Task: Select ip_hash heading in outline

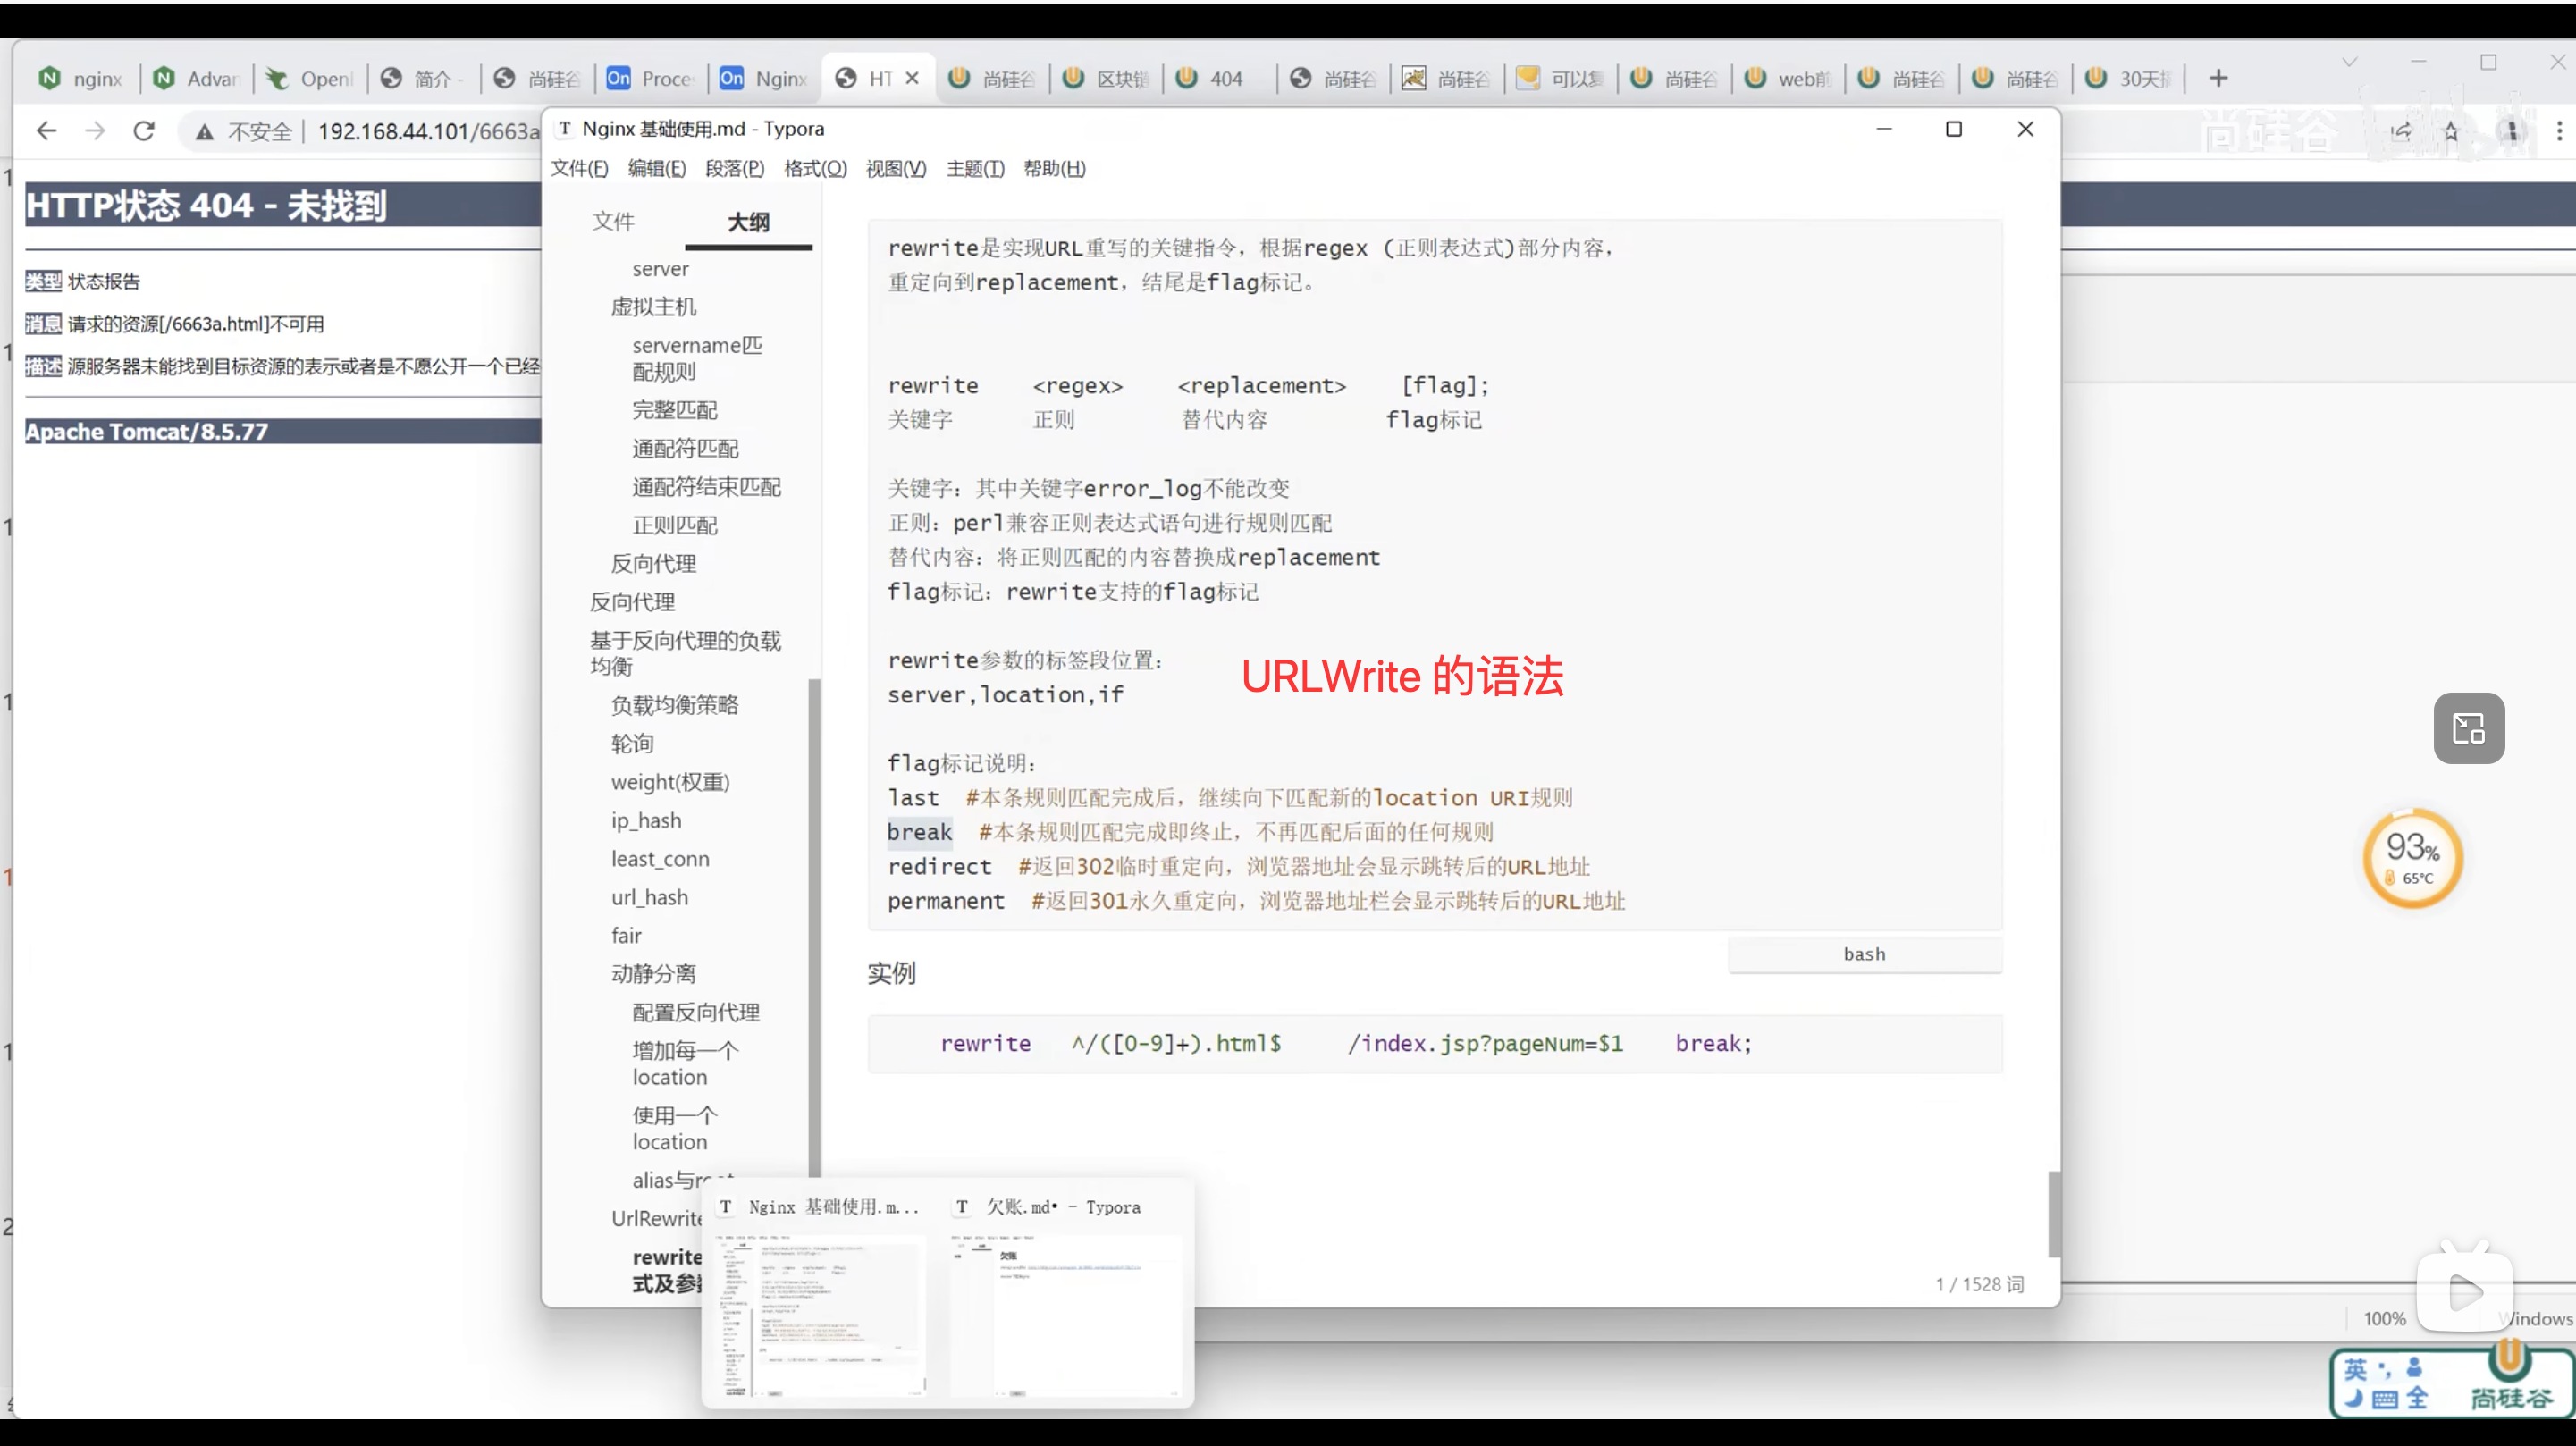Action: [646, 820]
